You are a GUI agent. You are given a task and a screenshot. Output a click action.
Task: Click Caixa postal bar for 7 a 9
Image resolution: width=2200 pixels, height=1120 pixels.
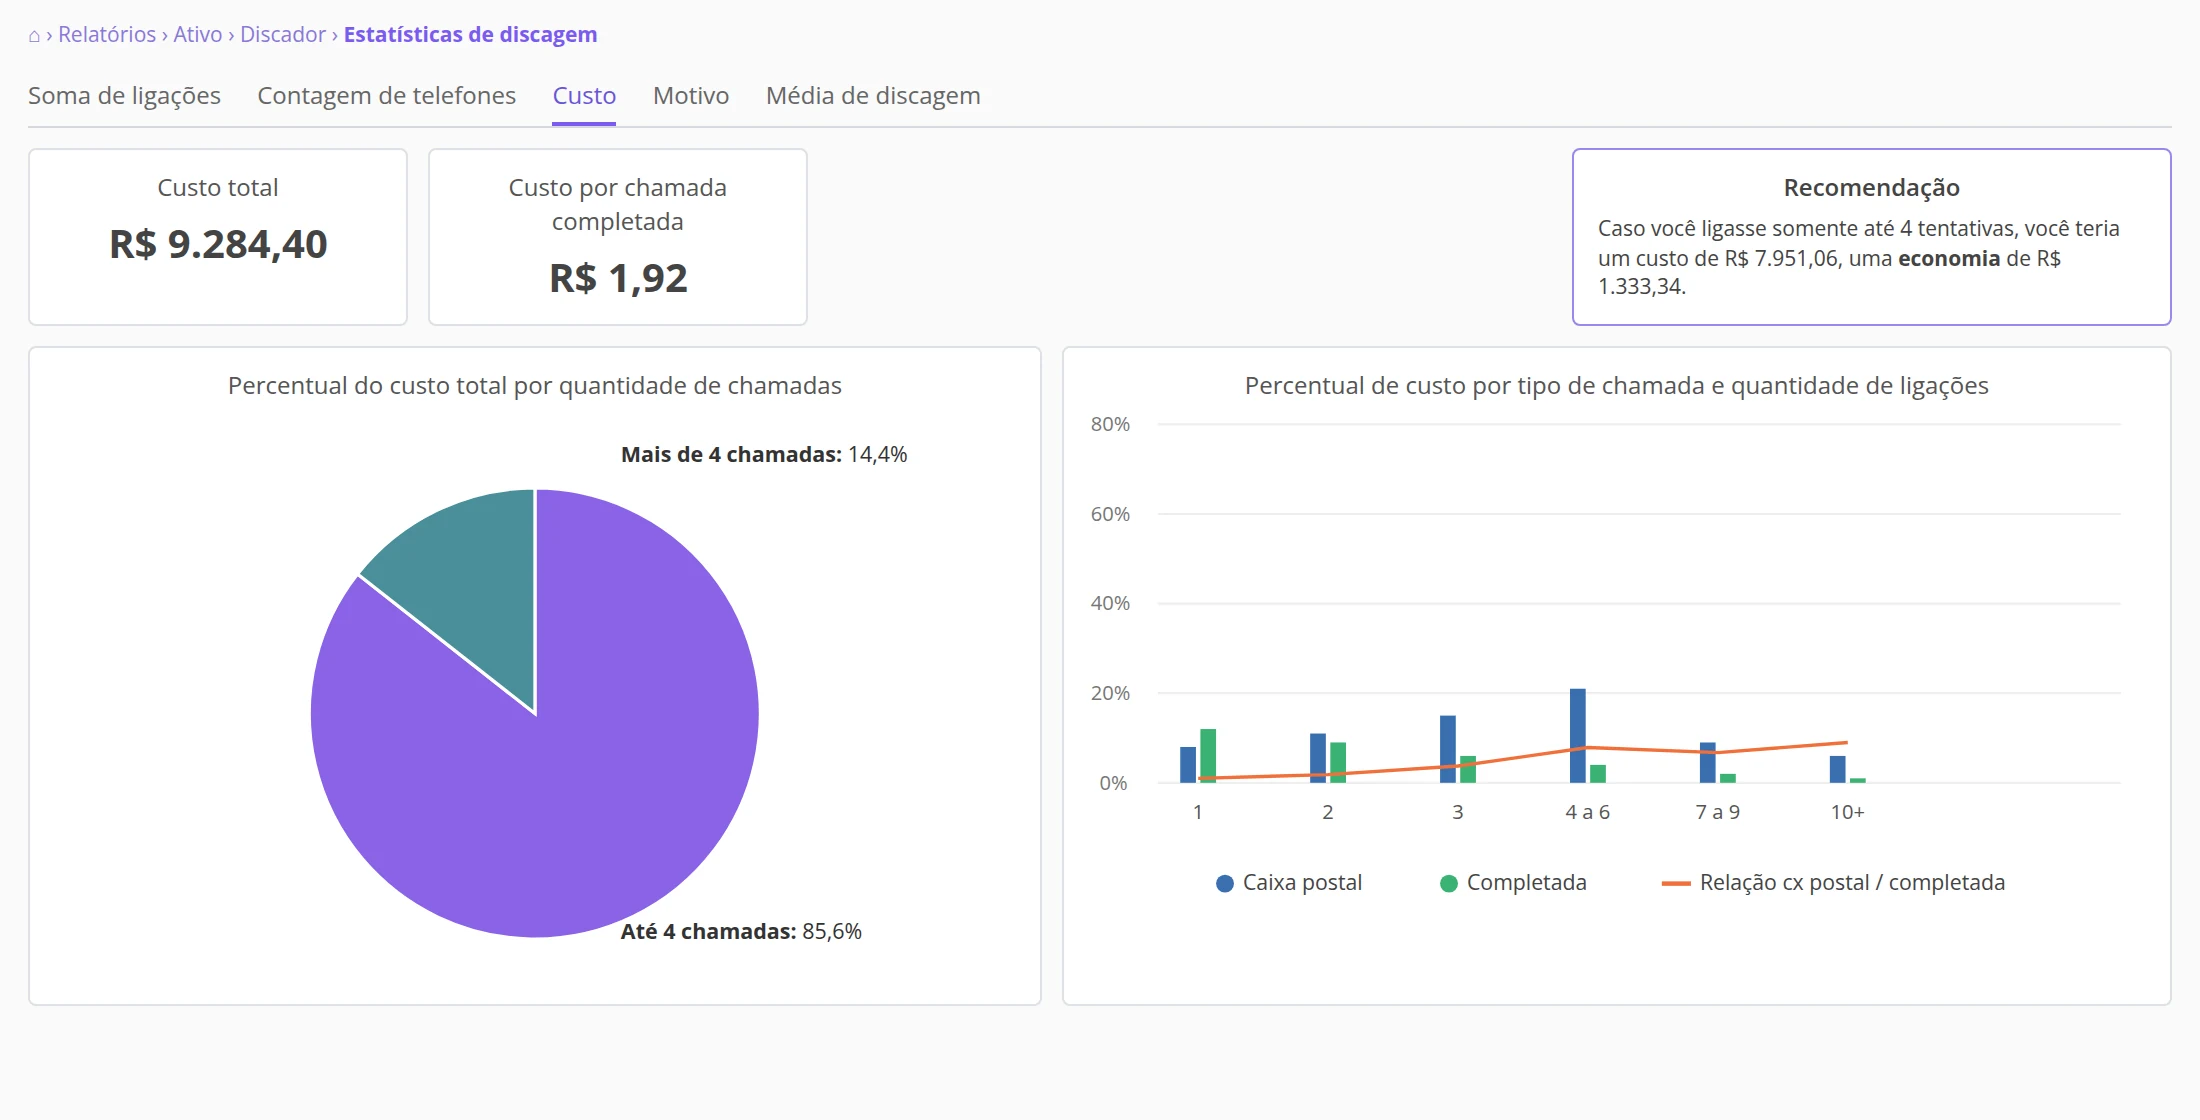pos(1707,763)
